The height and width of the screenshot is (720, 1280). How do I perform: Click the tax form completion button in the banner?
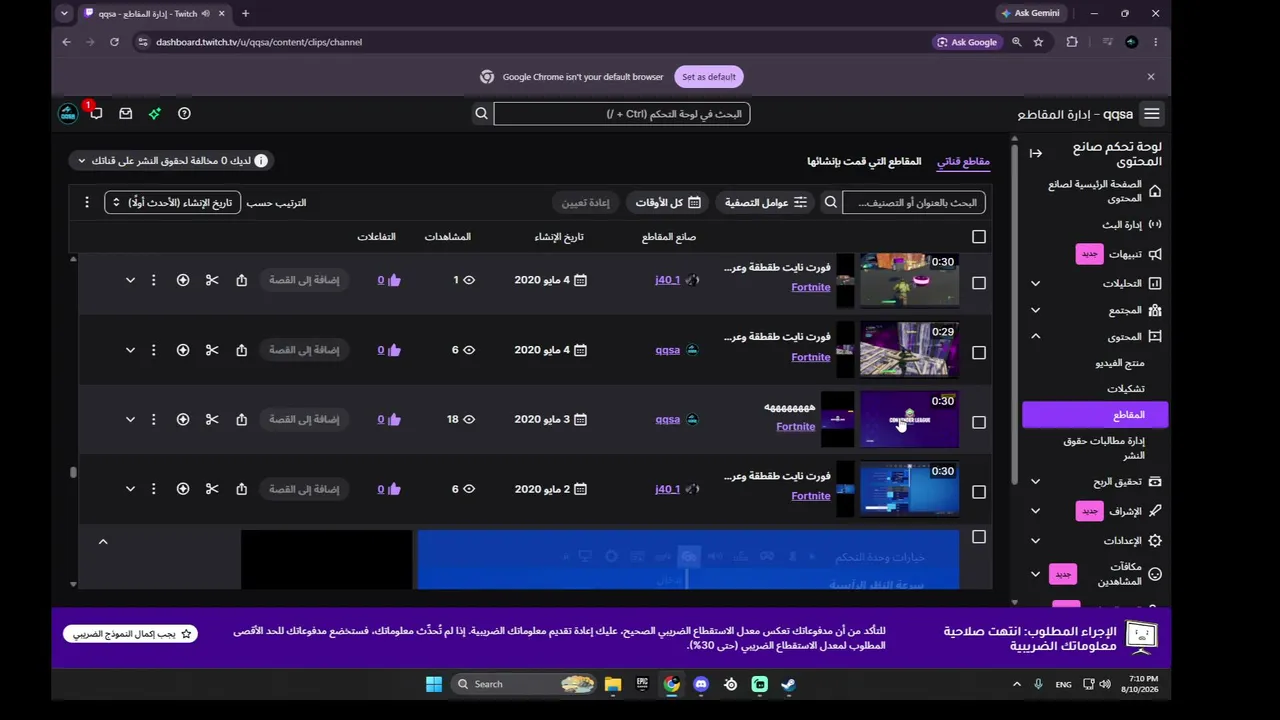[130, 634]
